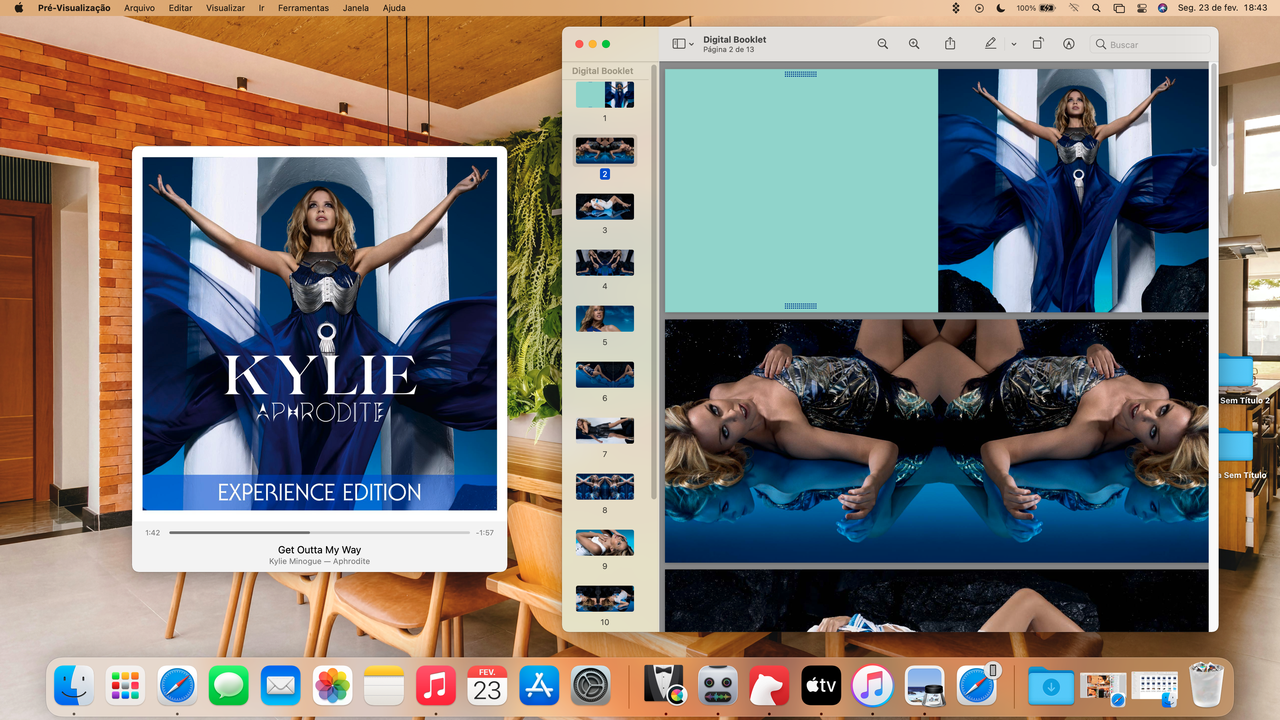Select page 6 thumbnail in sidebar

605,375
